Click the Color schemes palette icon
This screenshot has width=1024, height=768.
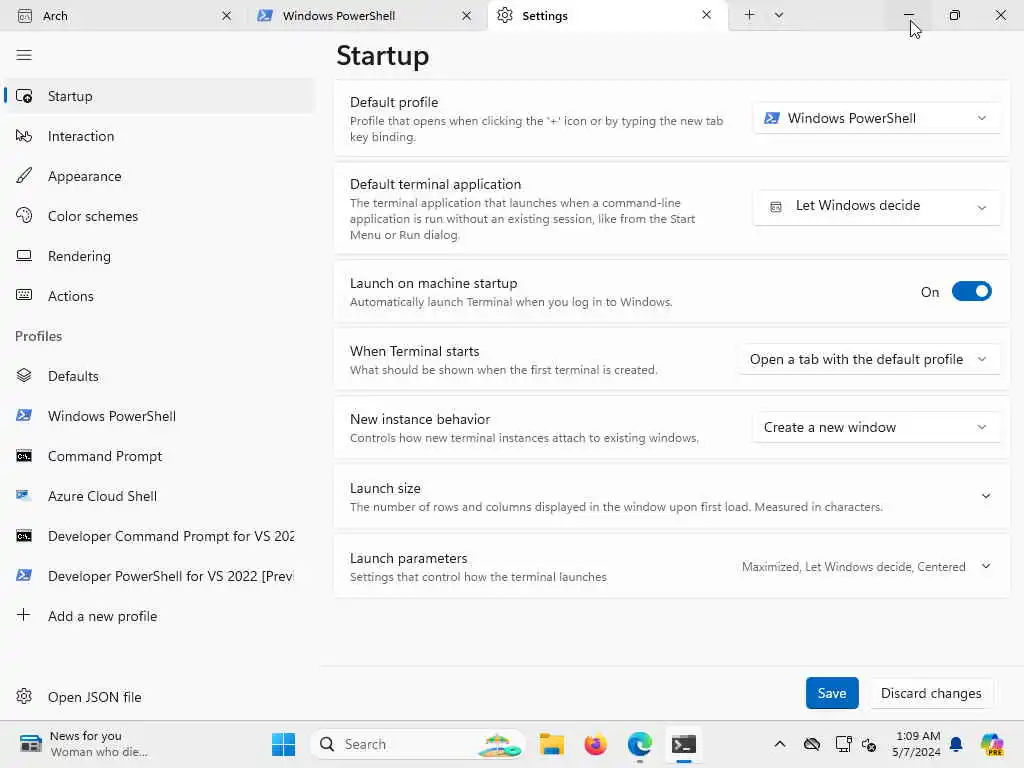point(24,216)
